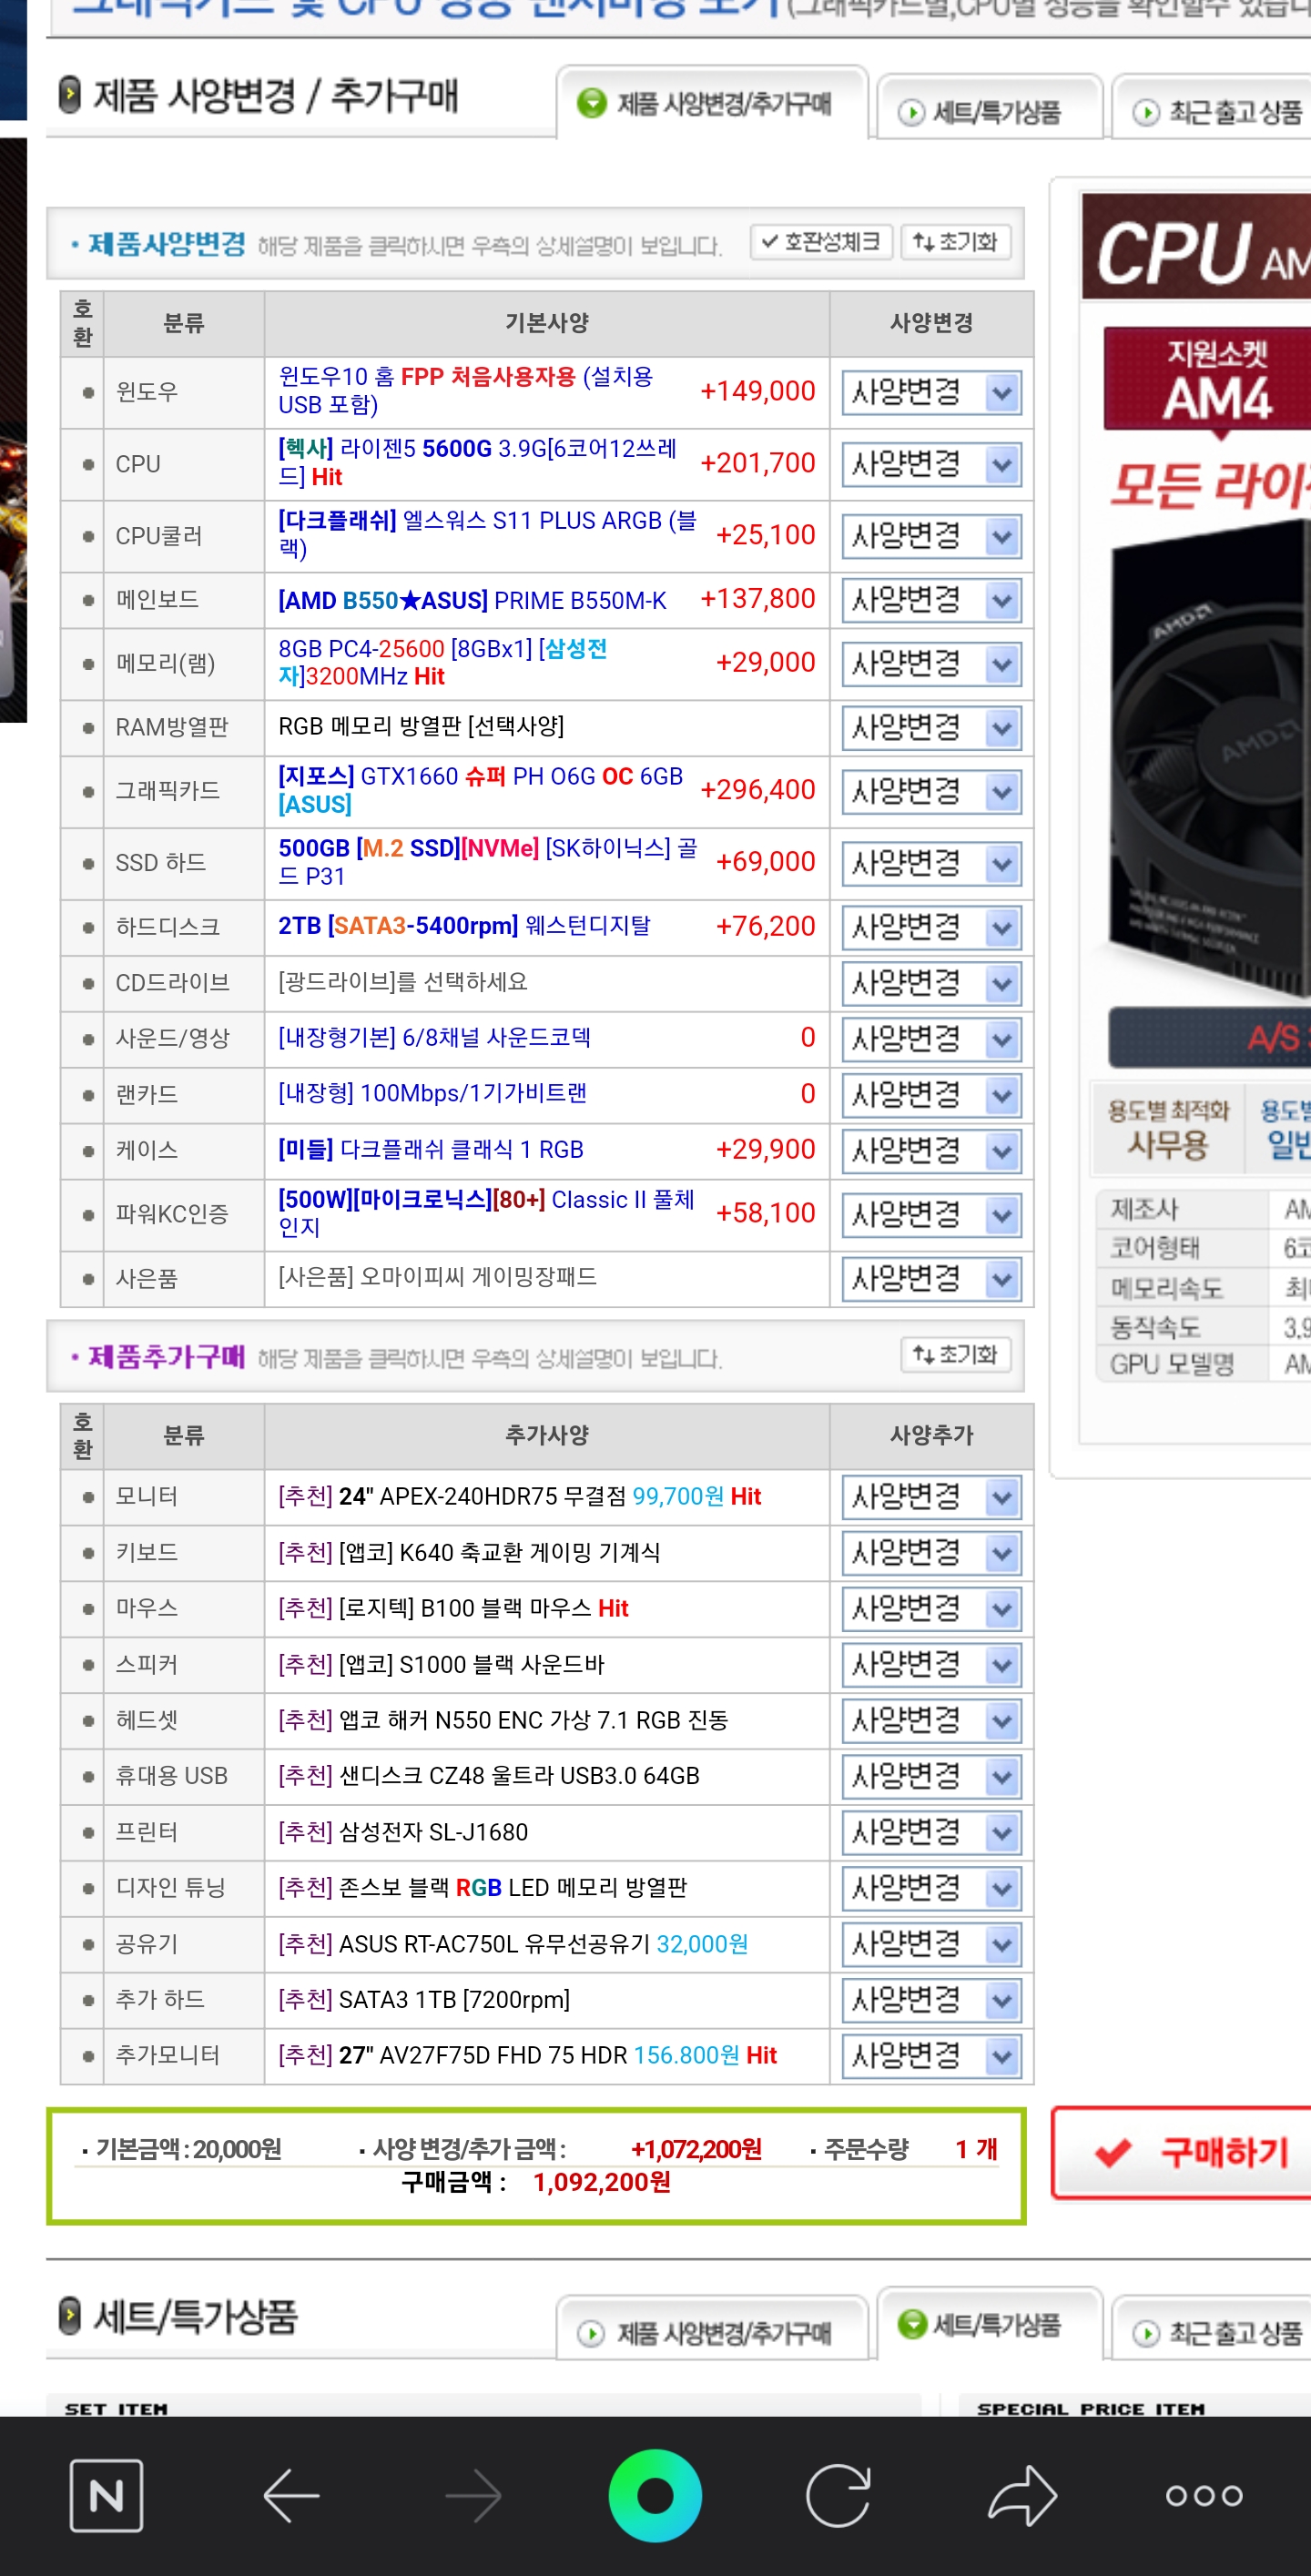The height and width of the screenshot is (2576, 1311).
Task: Open 사양변경 dropdown for 메인보드 row
Action: [x=931, y=600]
